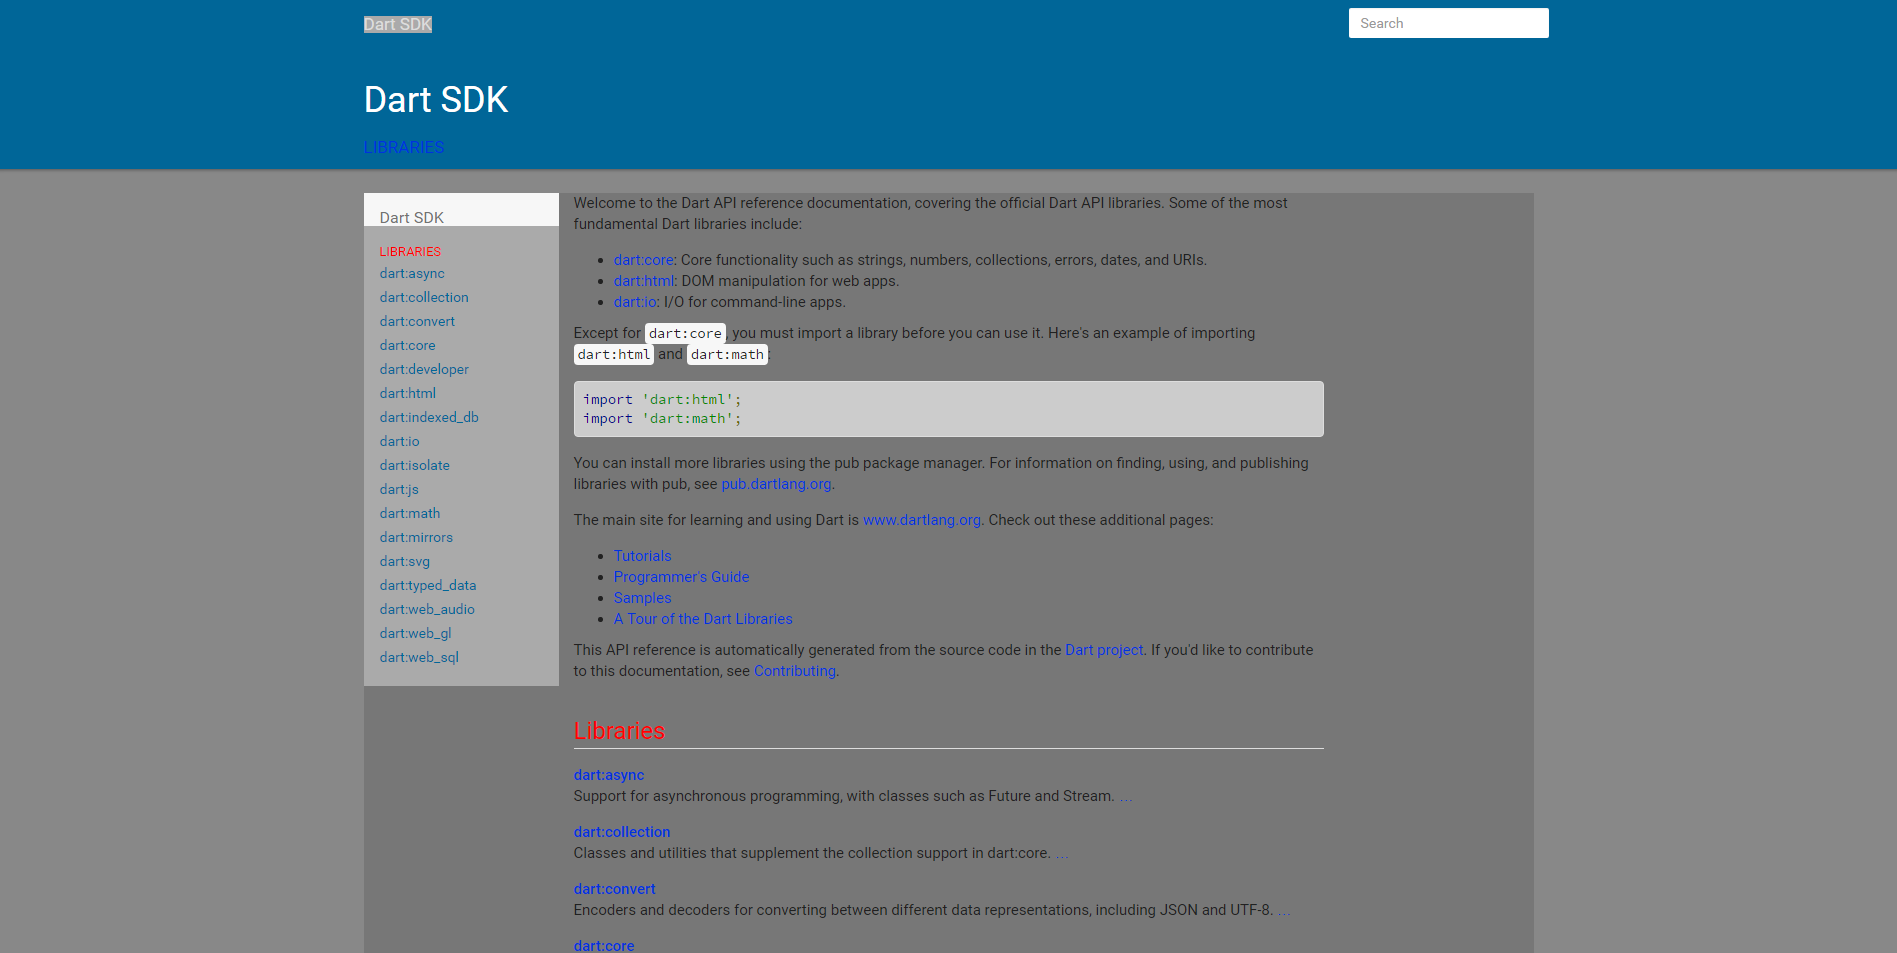
Task: Open dart:web_sql in the sidebar
Action: pyautogui.click(x=419, y=657)
